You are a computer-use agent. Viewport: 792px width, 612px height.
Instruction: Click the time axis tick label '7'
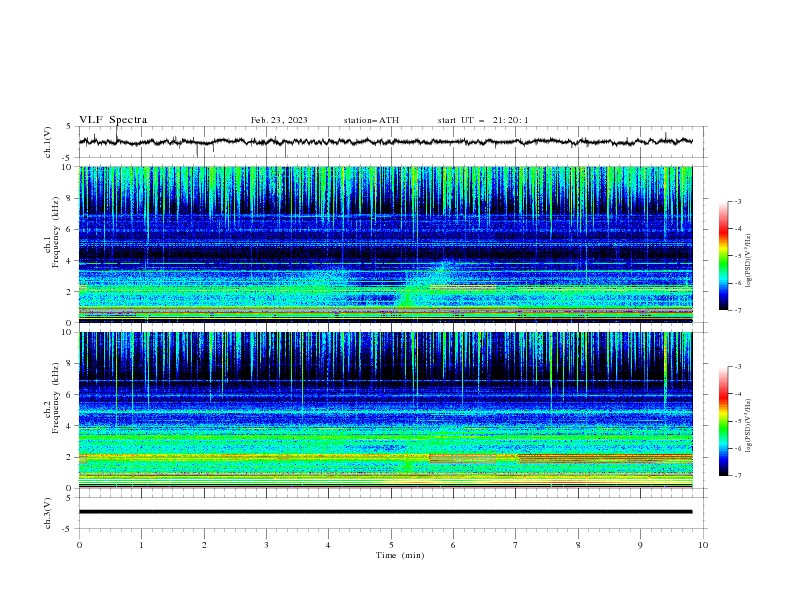click(516, 545)
